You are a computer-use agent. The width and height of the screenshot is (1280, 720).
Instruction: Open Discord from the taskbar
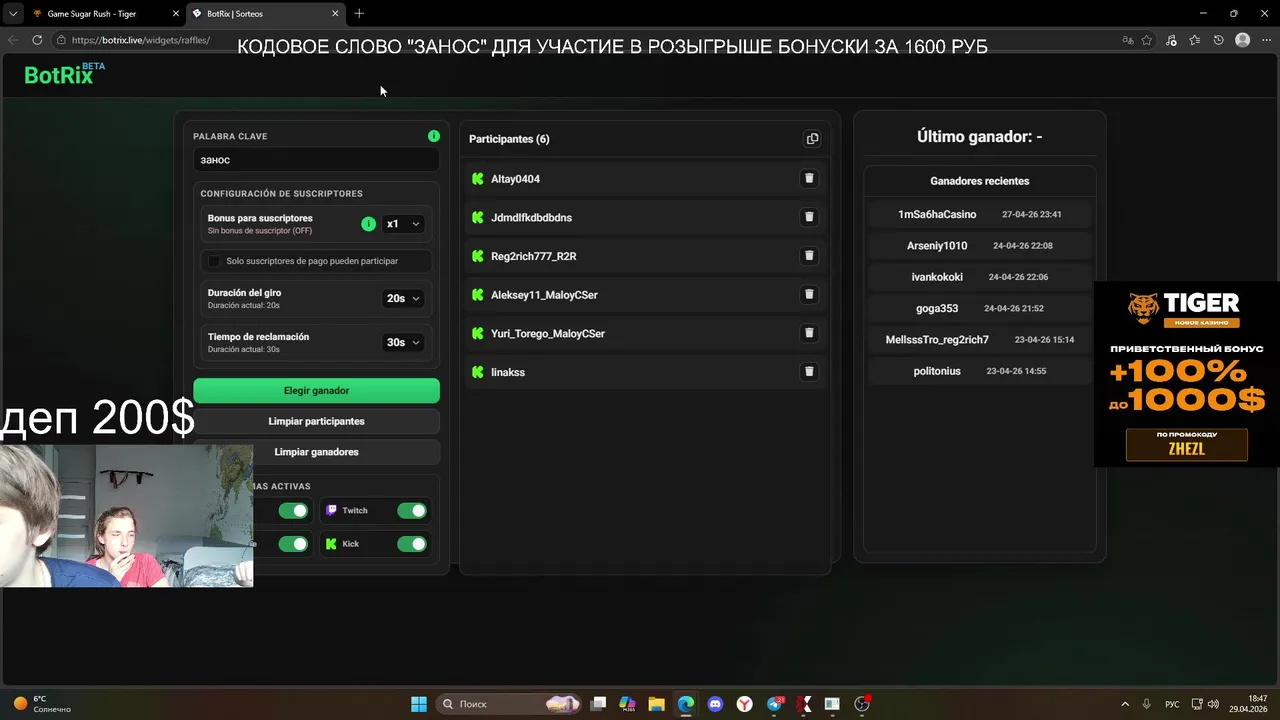point(715,704)
